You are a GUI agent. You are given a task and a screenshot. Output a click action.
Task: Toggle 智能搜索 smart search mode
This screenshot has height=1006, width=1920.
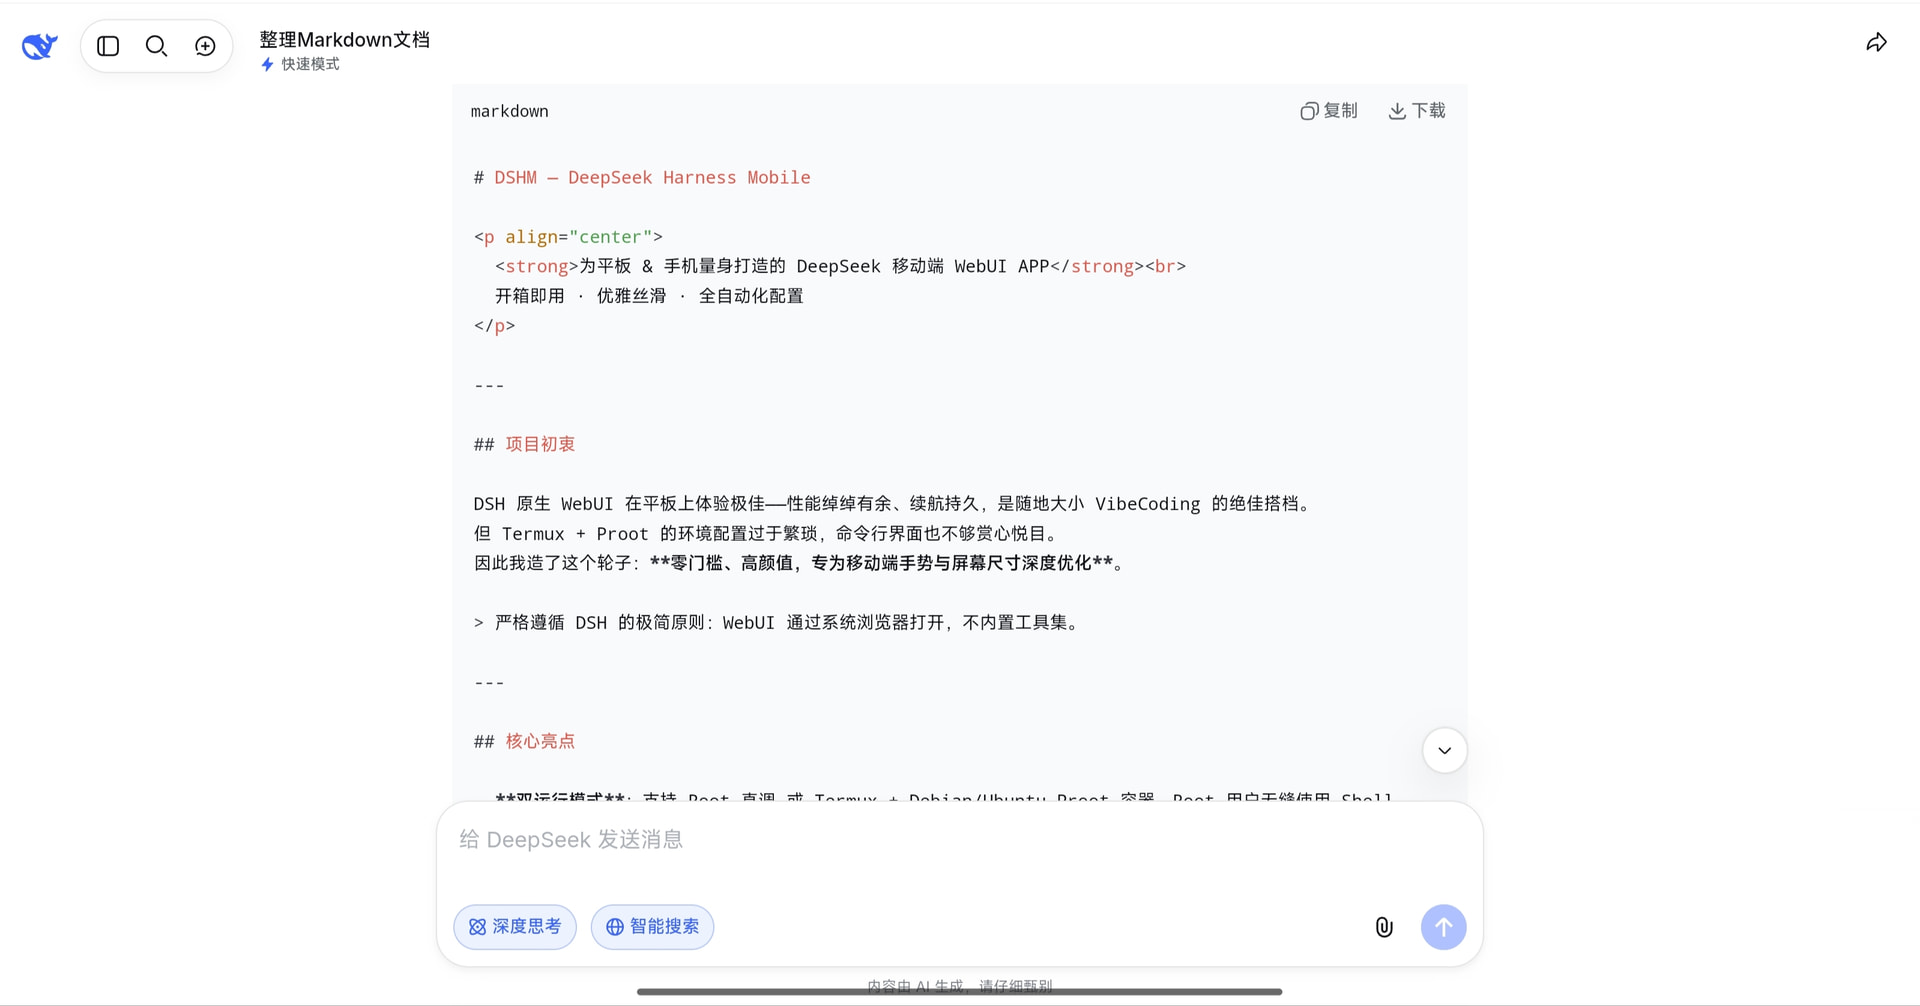coord(652,927)
